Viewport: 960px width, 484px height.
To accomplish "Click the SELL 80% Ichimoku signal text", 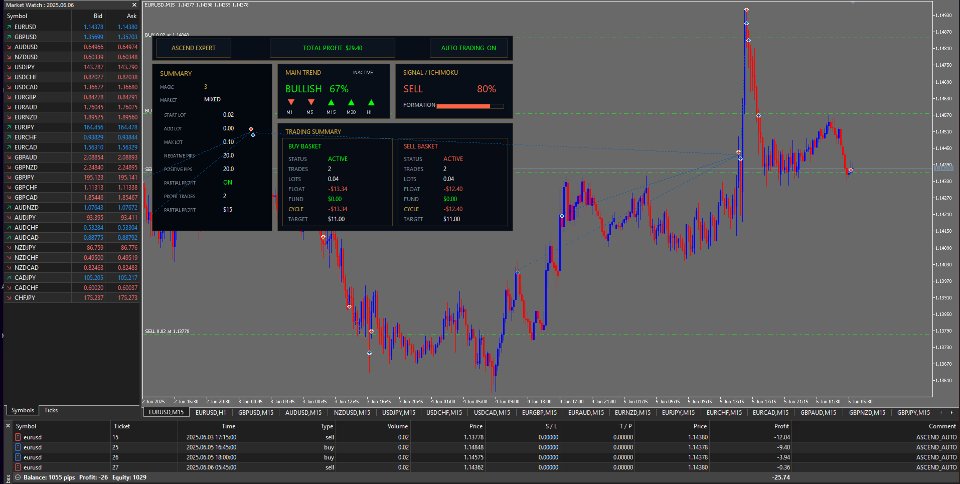I will click(x=449, y=89).
